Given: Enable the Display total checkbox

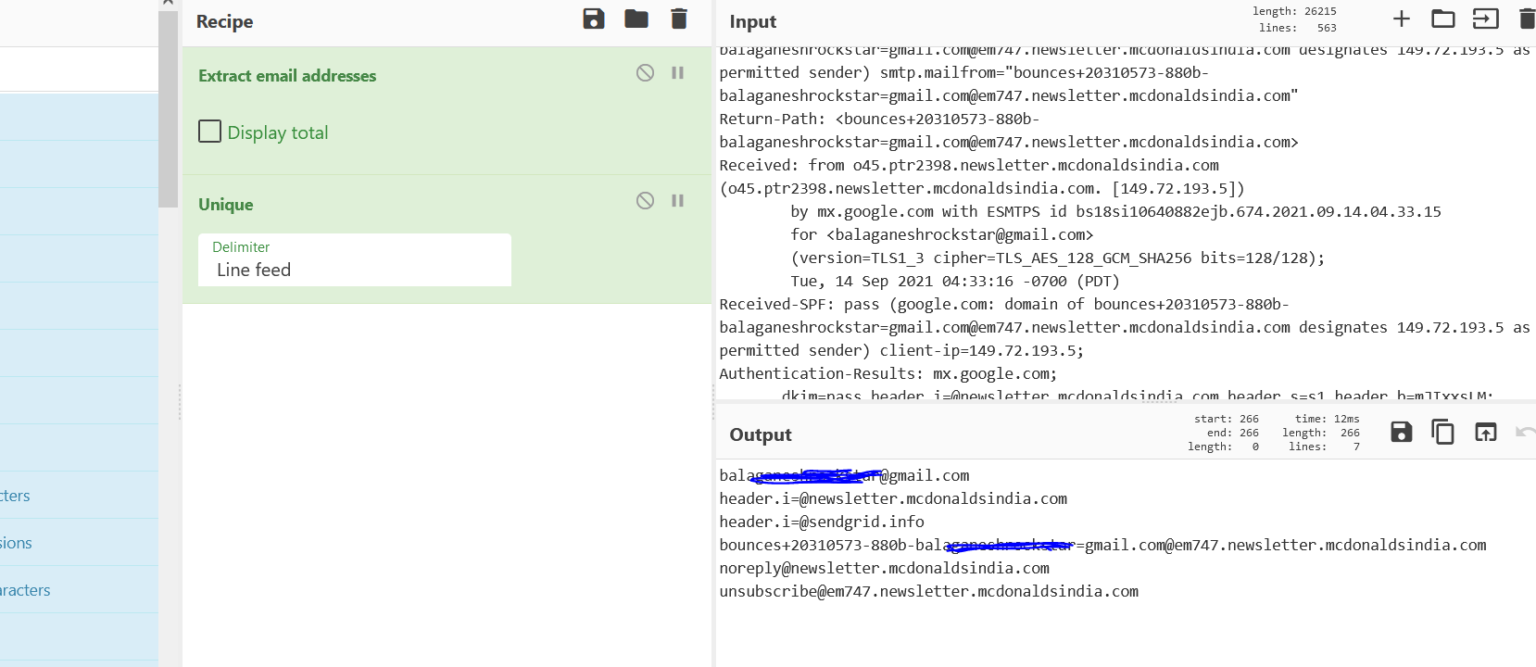Looking at the screenshot, I should [x=210, y=131].
